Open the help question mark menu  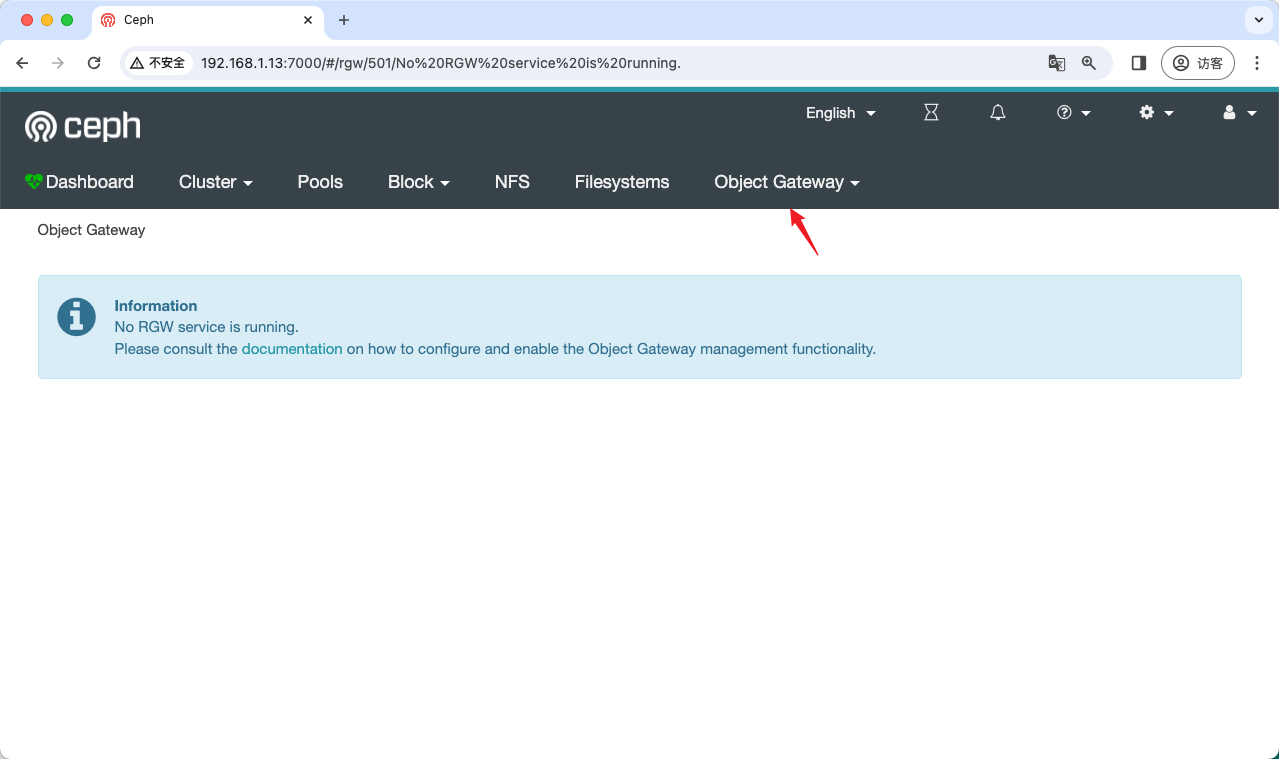tap(1073, 113)
